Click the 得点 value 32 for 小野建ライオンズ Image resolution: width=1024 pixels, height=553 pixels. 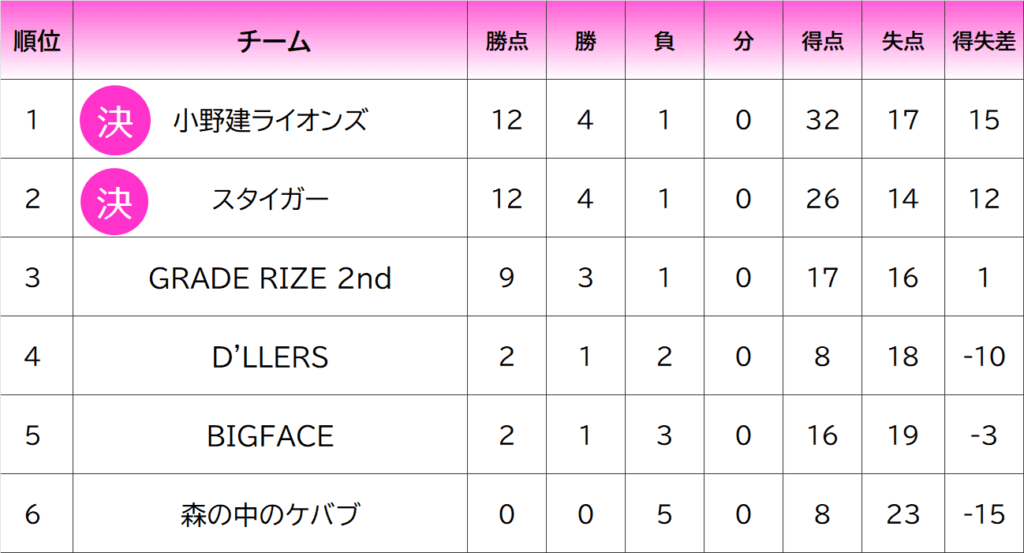point(822,120)
